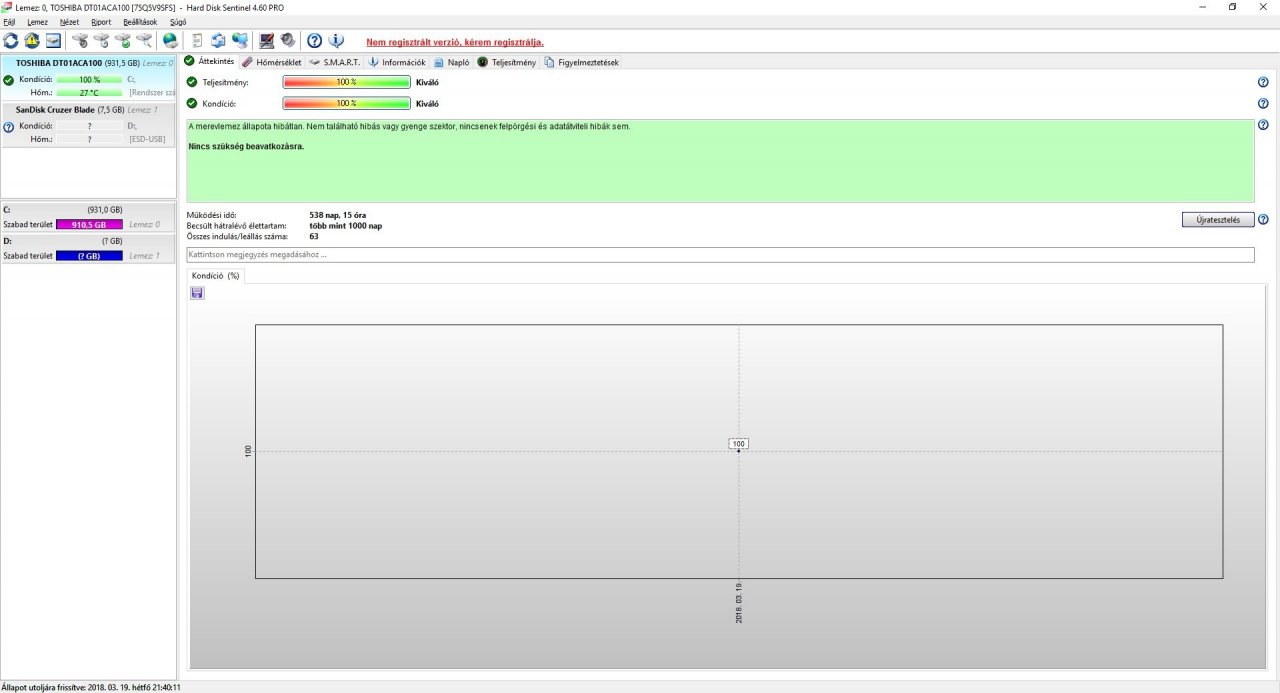The height and width of the screenshot is (693, 1280).
Task: Click the monitor with red pen toolbar icon
Action: [267, 41]
